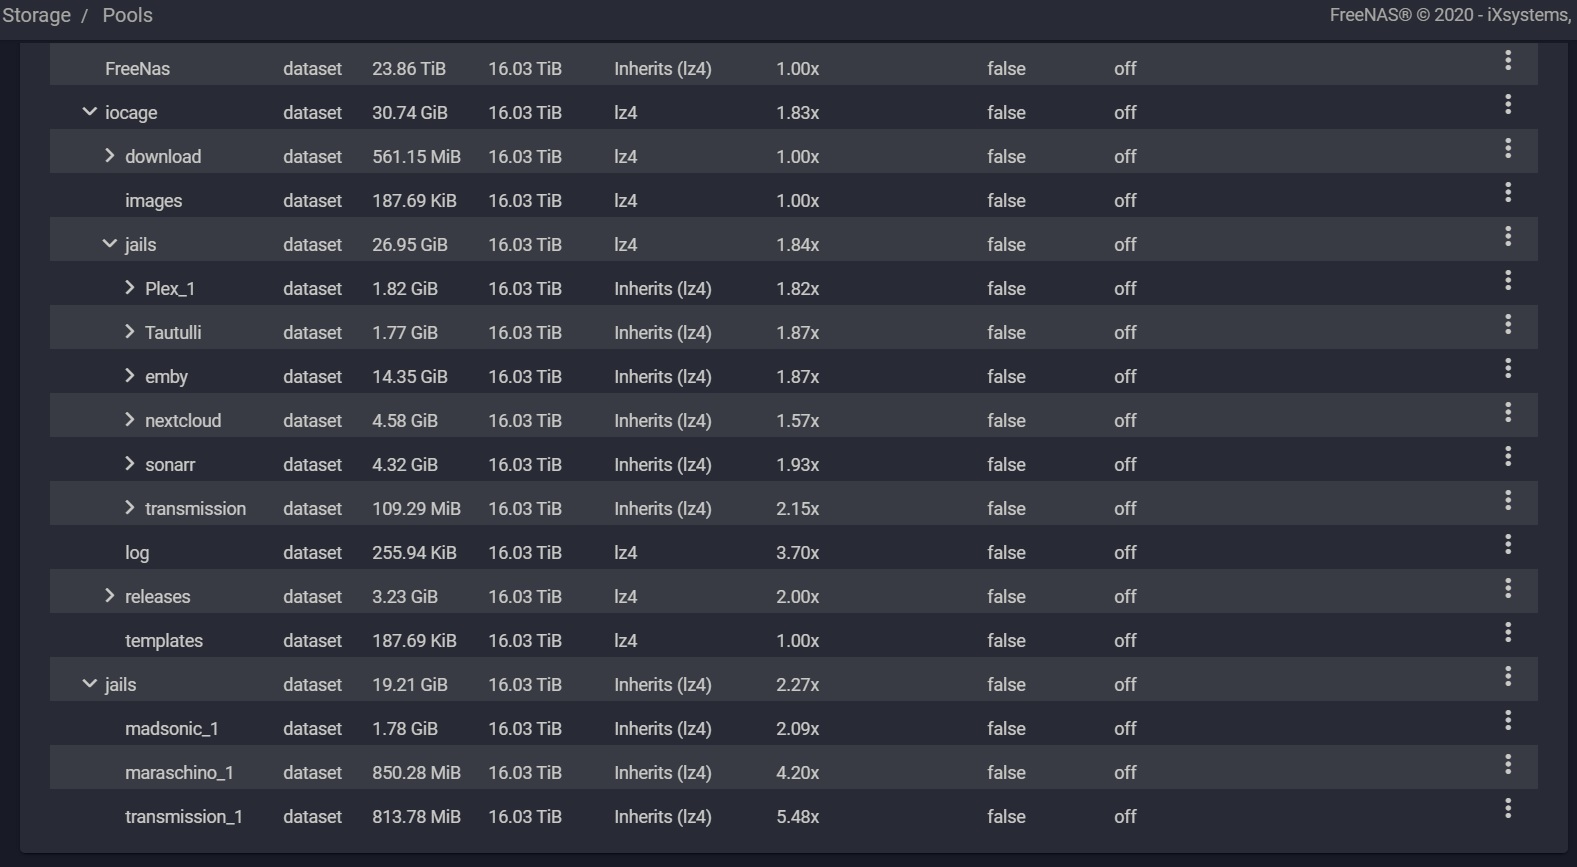The image size is (1577, 867).
Task: Open the kebab menu for templates dataset
Action: (1507, 633)
